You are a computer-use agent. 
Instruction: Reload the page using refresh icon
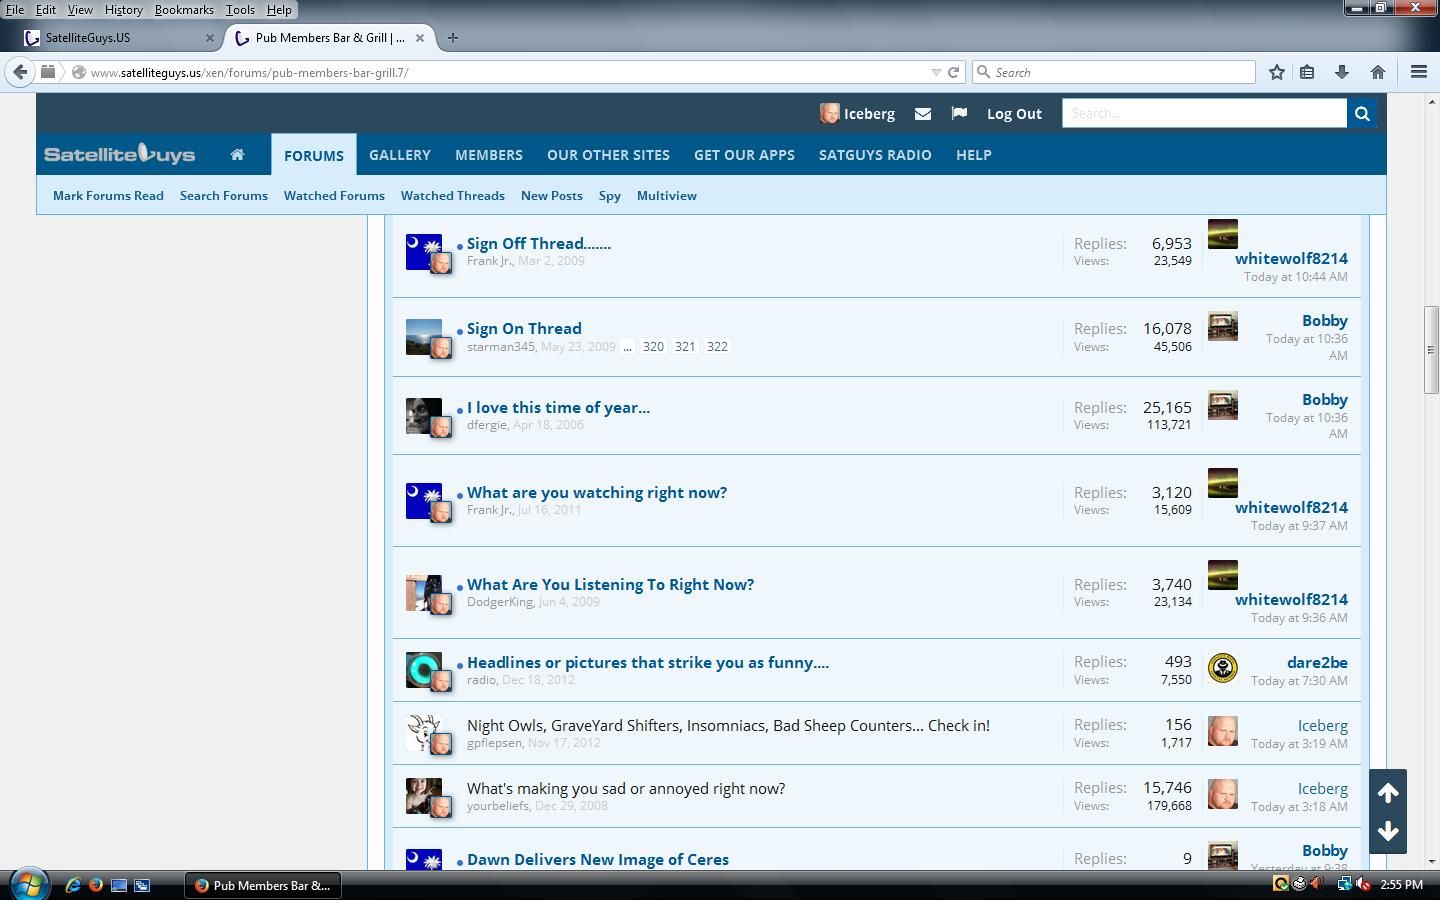(954, 72)
